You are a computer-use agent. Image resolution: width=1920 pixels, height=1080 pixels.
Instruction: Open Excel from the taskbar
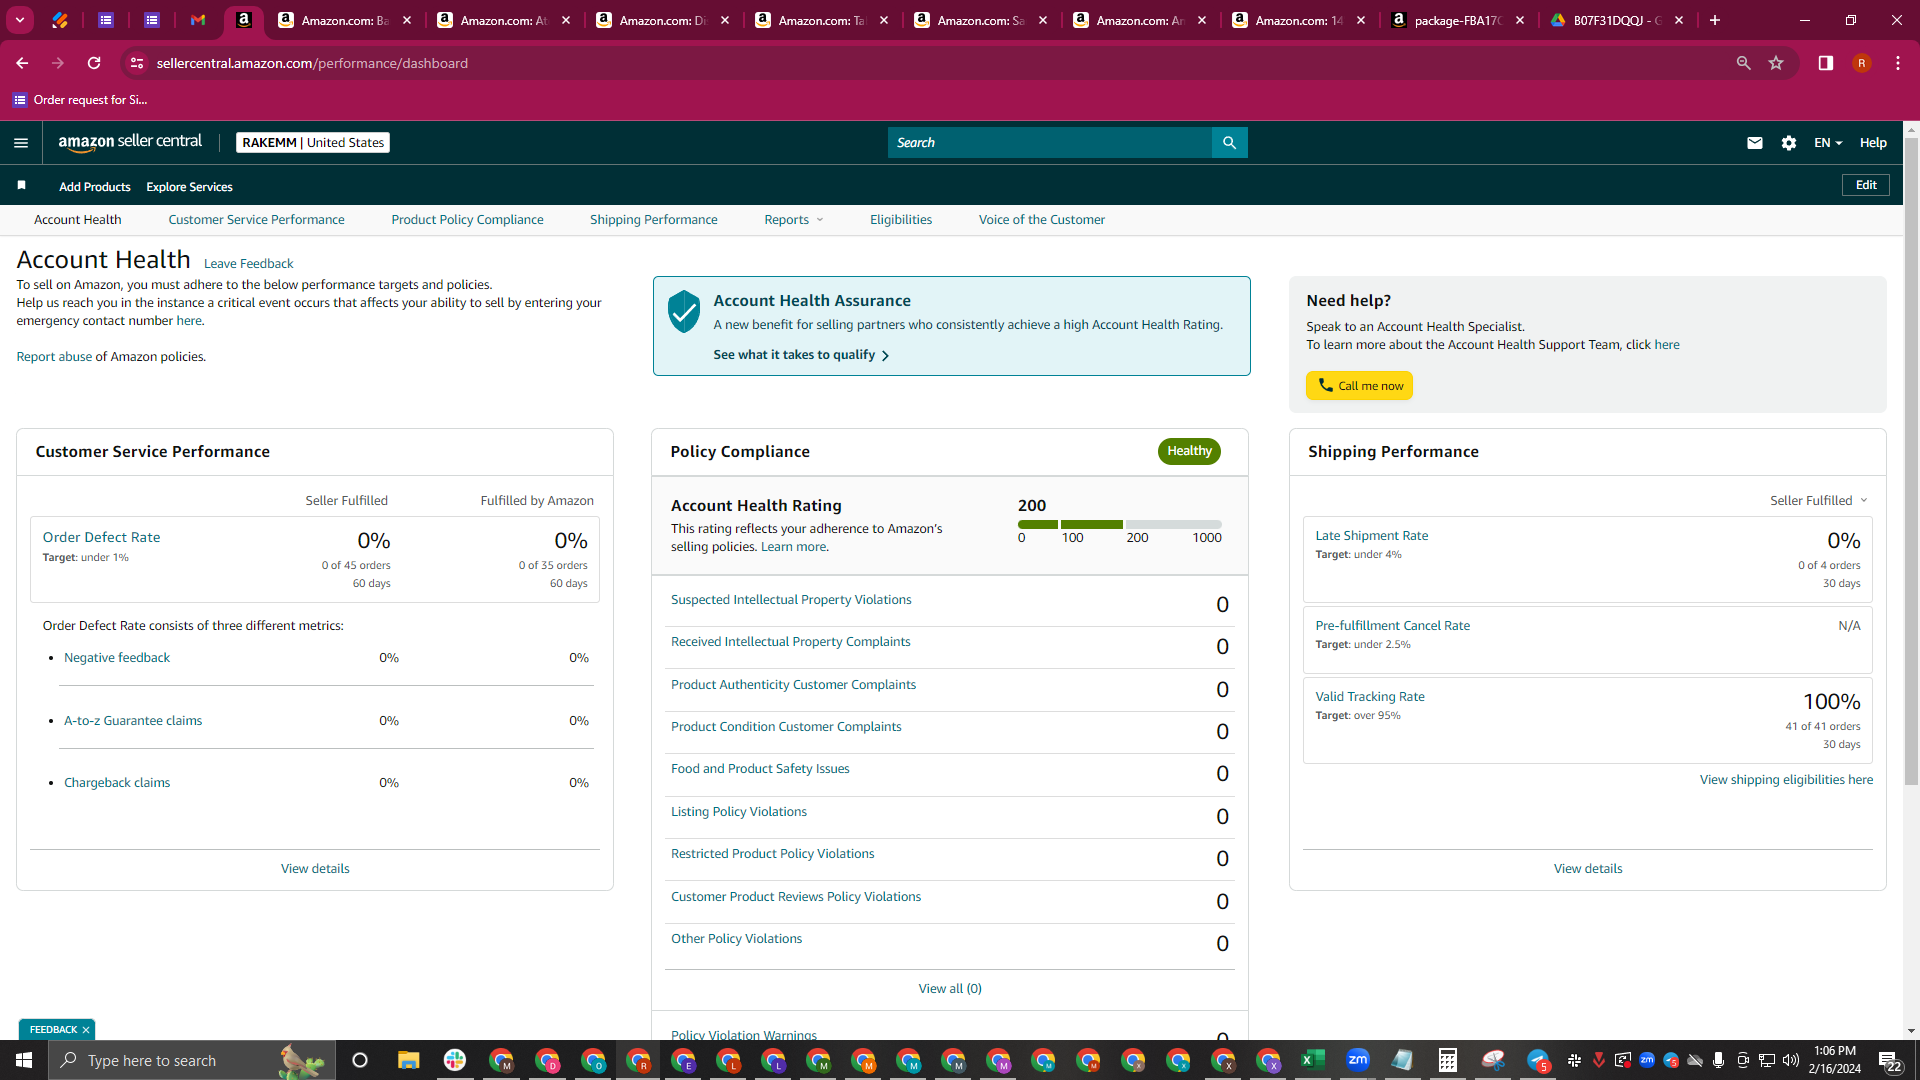[x=1312, y=1060]
